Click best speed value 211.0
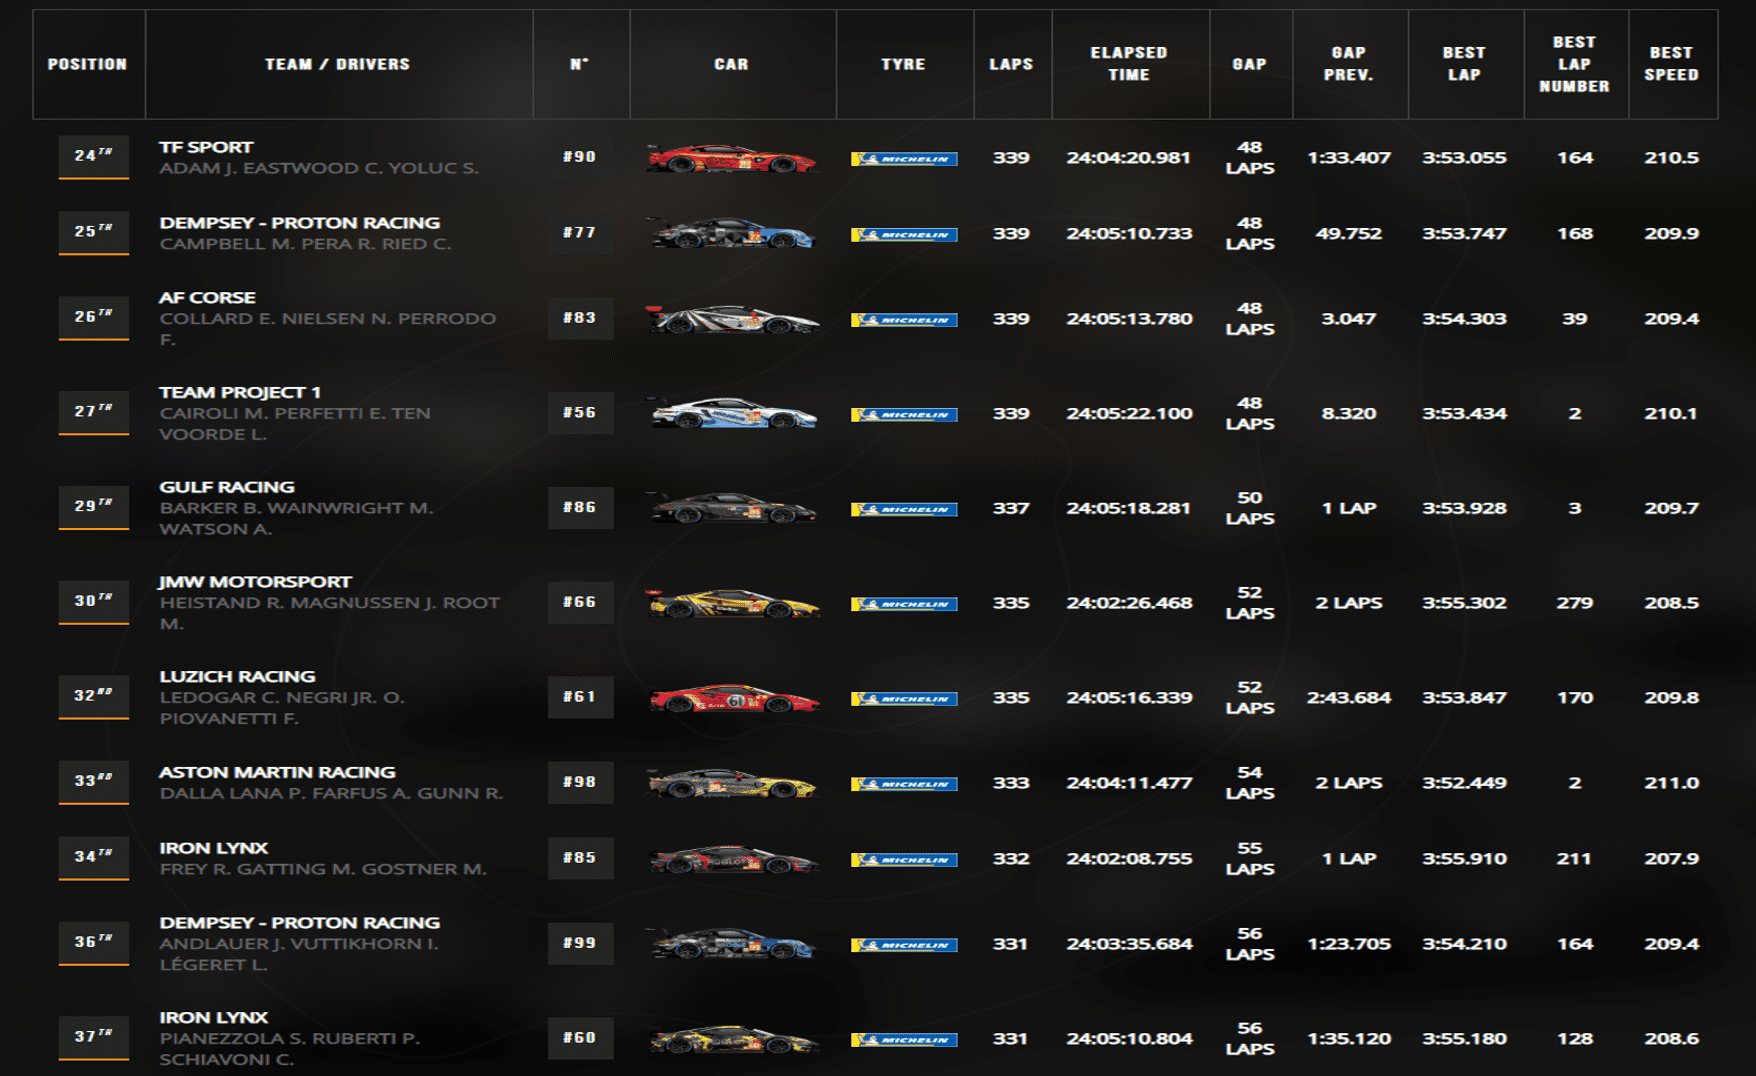Image resolution: width=1756 pixels, height=1076 pixels. point(1672,783)
